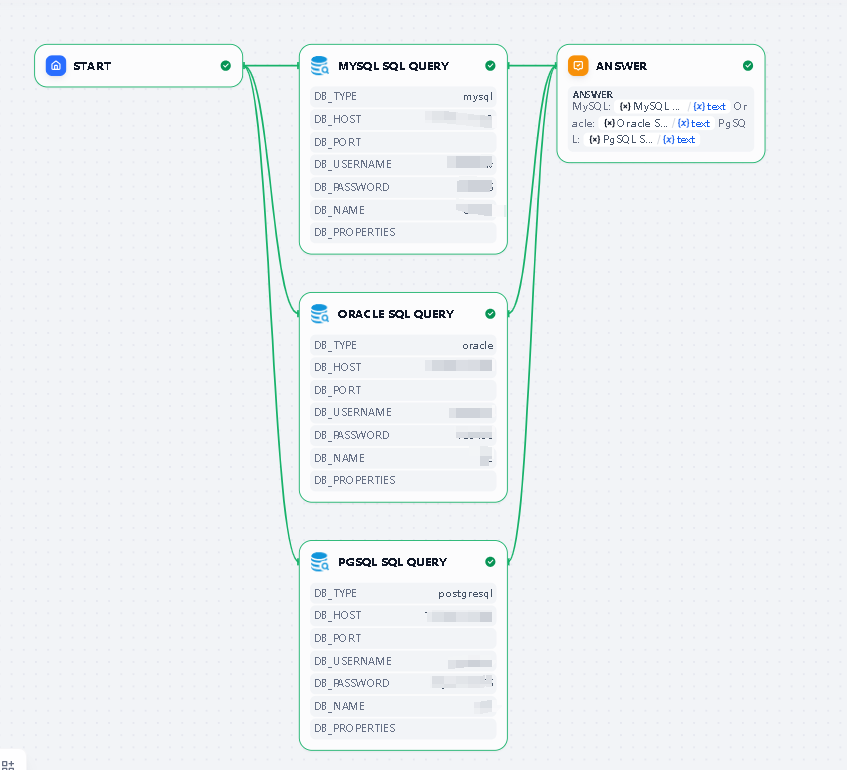
Task: Click the MySQL text variable tag in Answer
Action: tap(710, 107)
